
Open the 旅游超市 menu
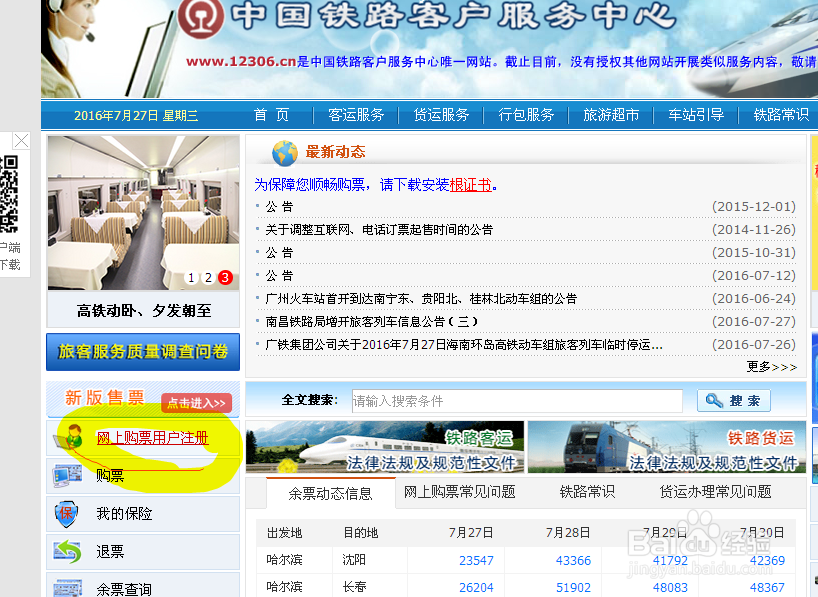611,115
